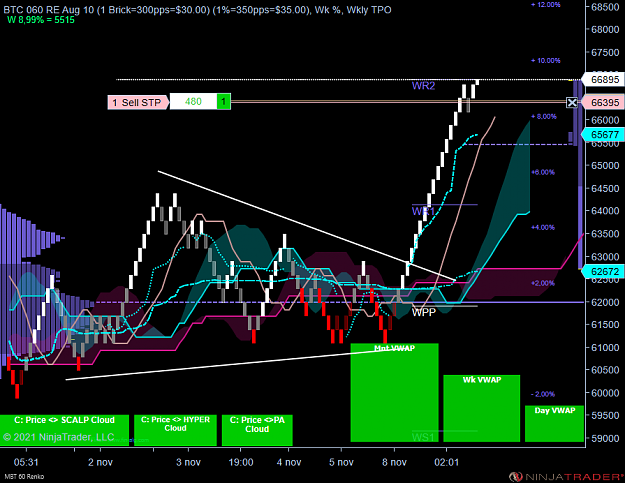Click the 'C: Price <> SCALP Cloud' signal box

[64, 430]
